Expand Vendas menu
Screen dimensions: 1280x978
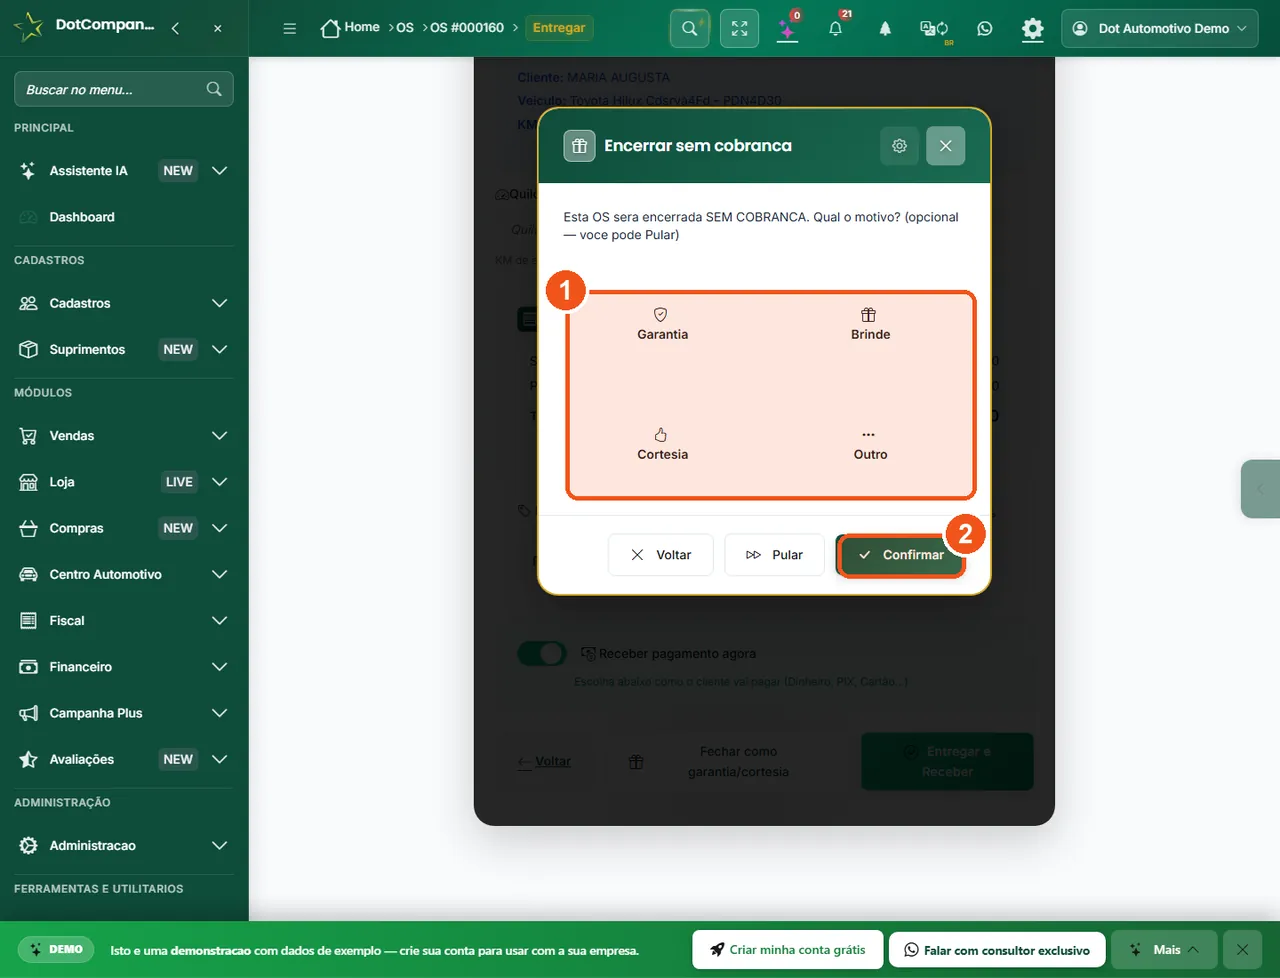[124, 436]
